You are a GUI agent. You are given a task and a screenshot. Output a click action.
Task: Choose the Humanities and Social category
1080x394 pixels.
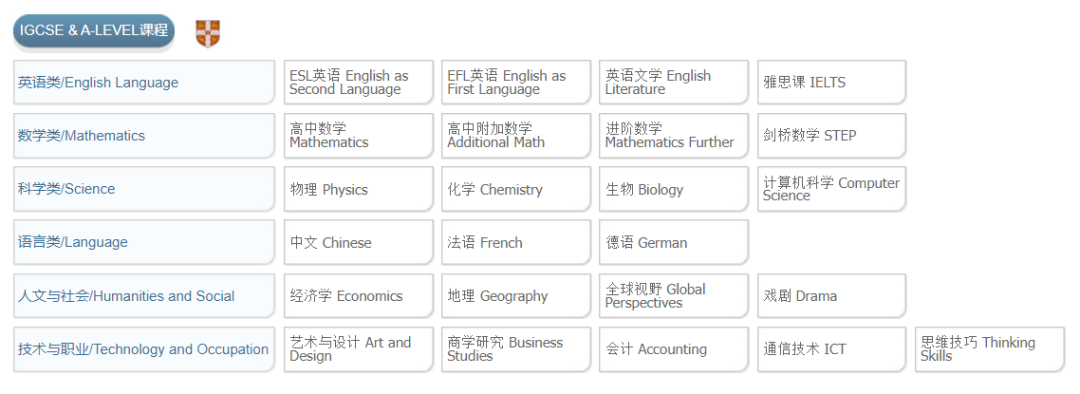144,296
